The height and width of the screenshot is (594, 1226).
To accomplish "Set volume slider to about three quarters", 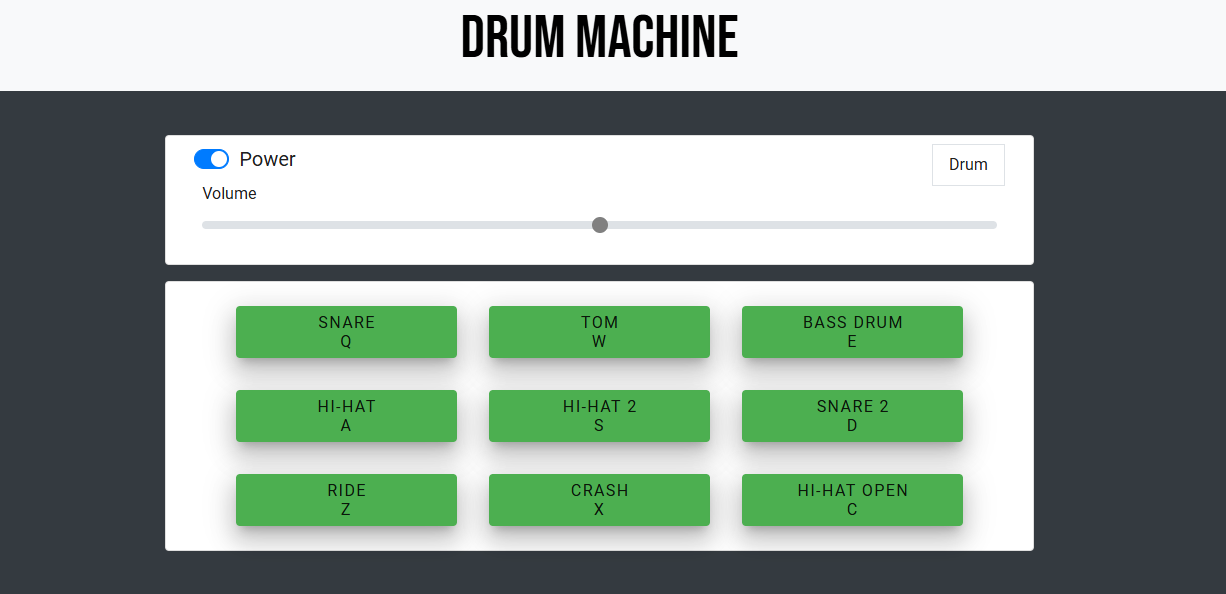I will (x=798, y=225).
